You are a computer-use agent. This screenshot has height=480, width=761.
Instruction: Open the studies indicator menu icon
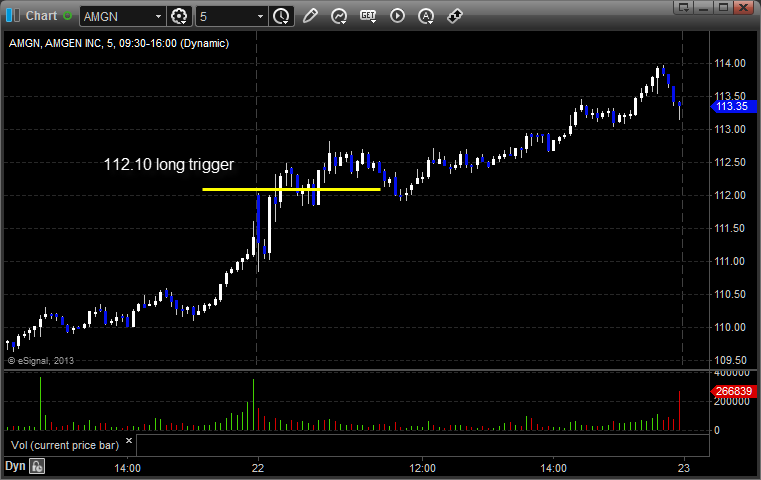tap(339, 17)
